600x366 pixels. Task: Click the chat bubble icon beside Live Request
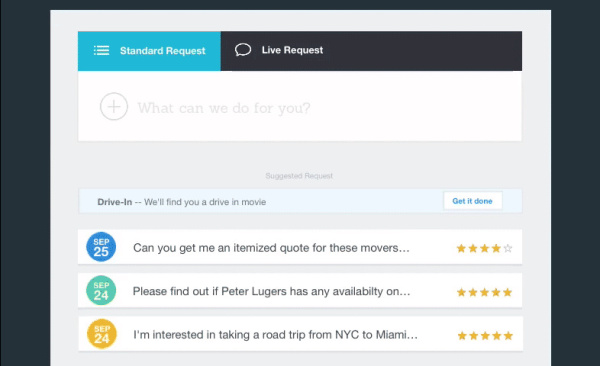pyautogui.click(x=243, y=50)
